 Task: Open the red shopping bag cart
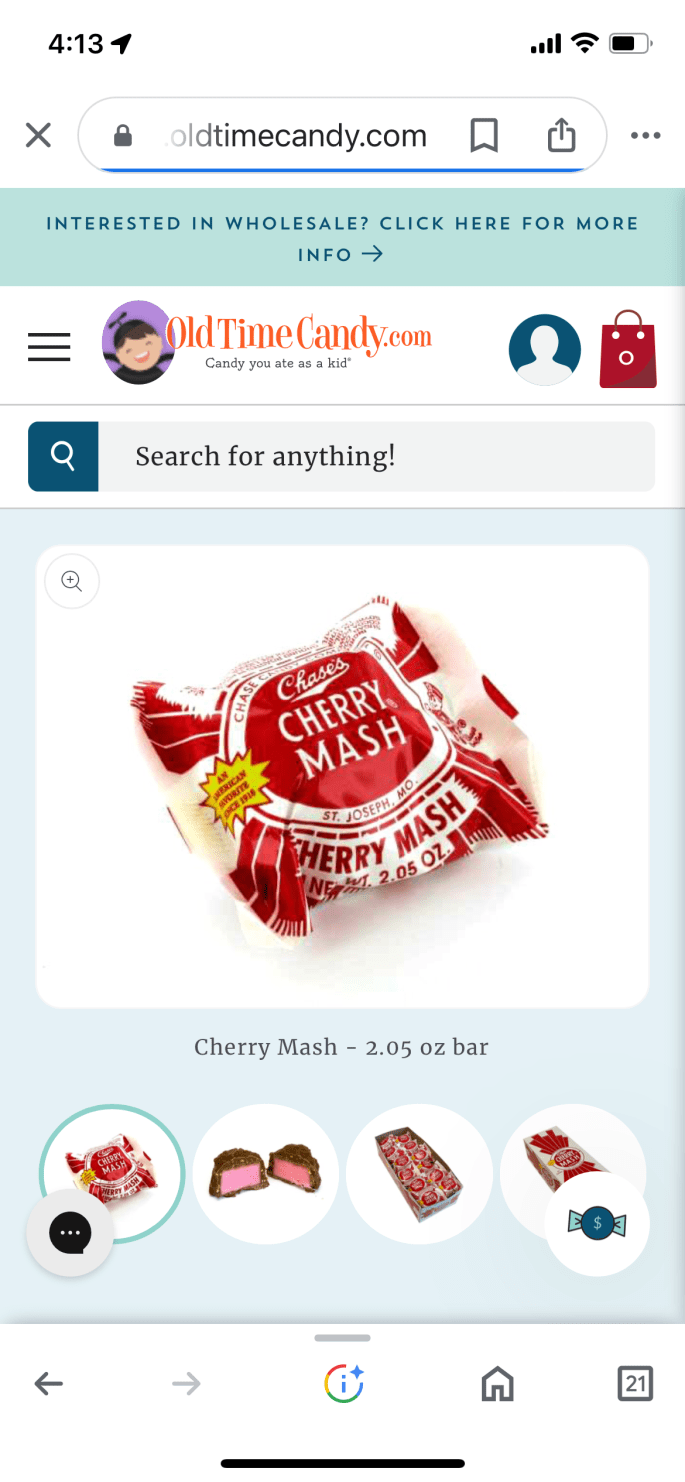(628, 349)
